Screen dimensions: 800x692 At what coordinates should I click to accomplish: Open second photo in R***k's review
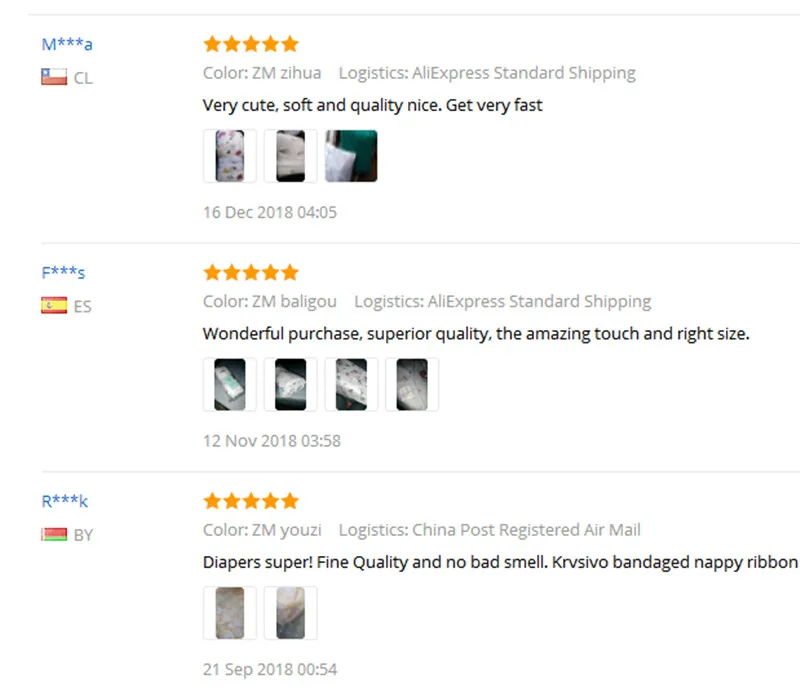pos(290,613)
